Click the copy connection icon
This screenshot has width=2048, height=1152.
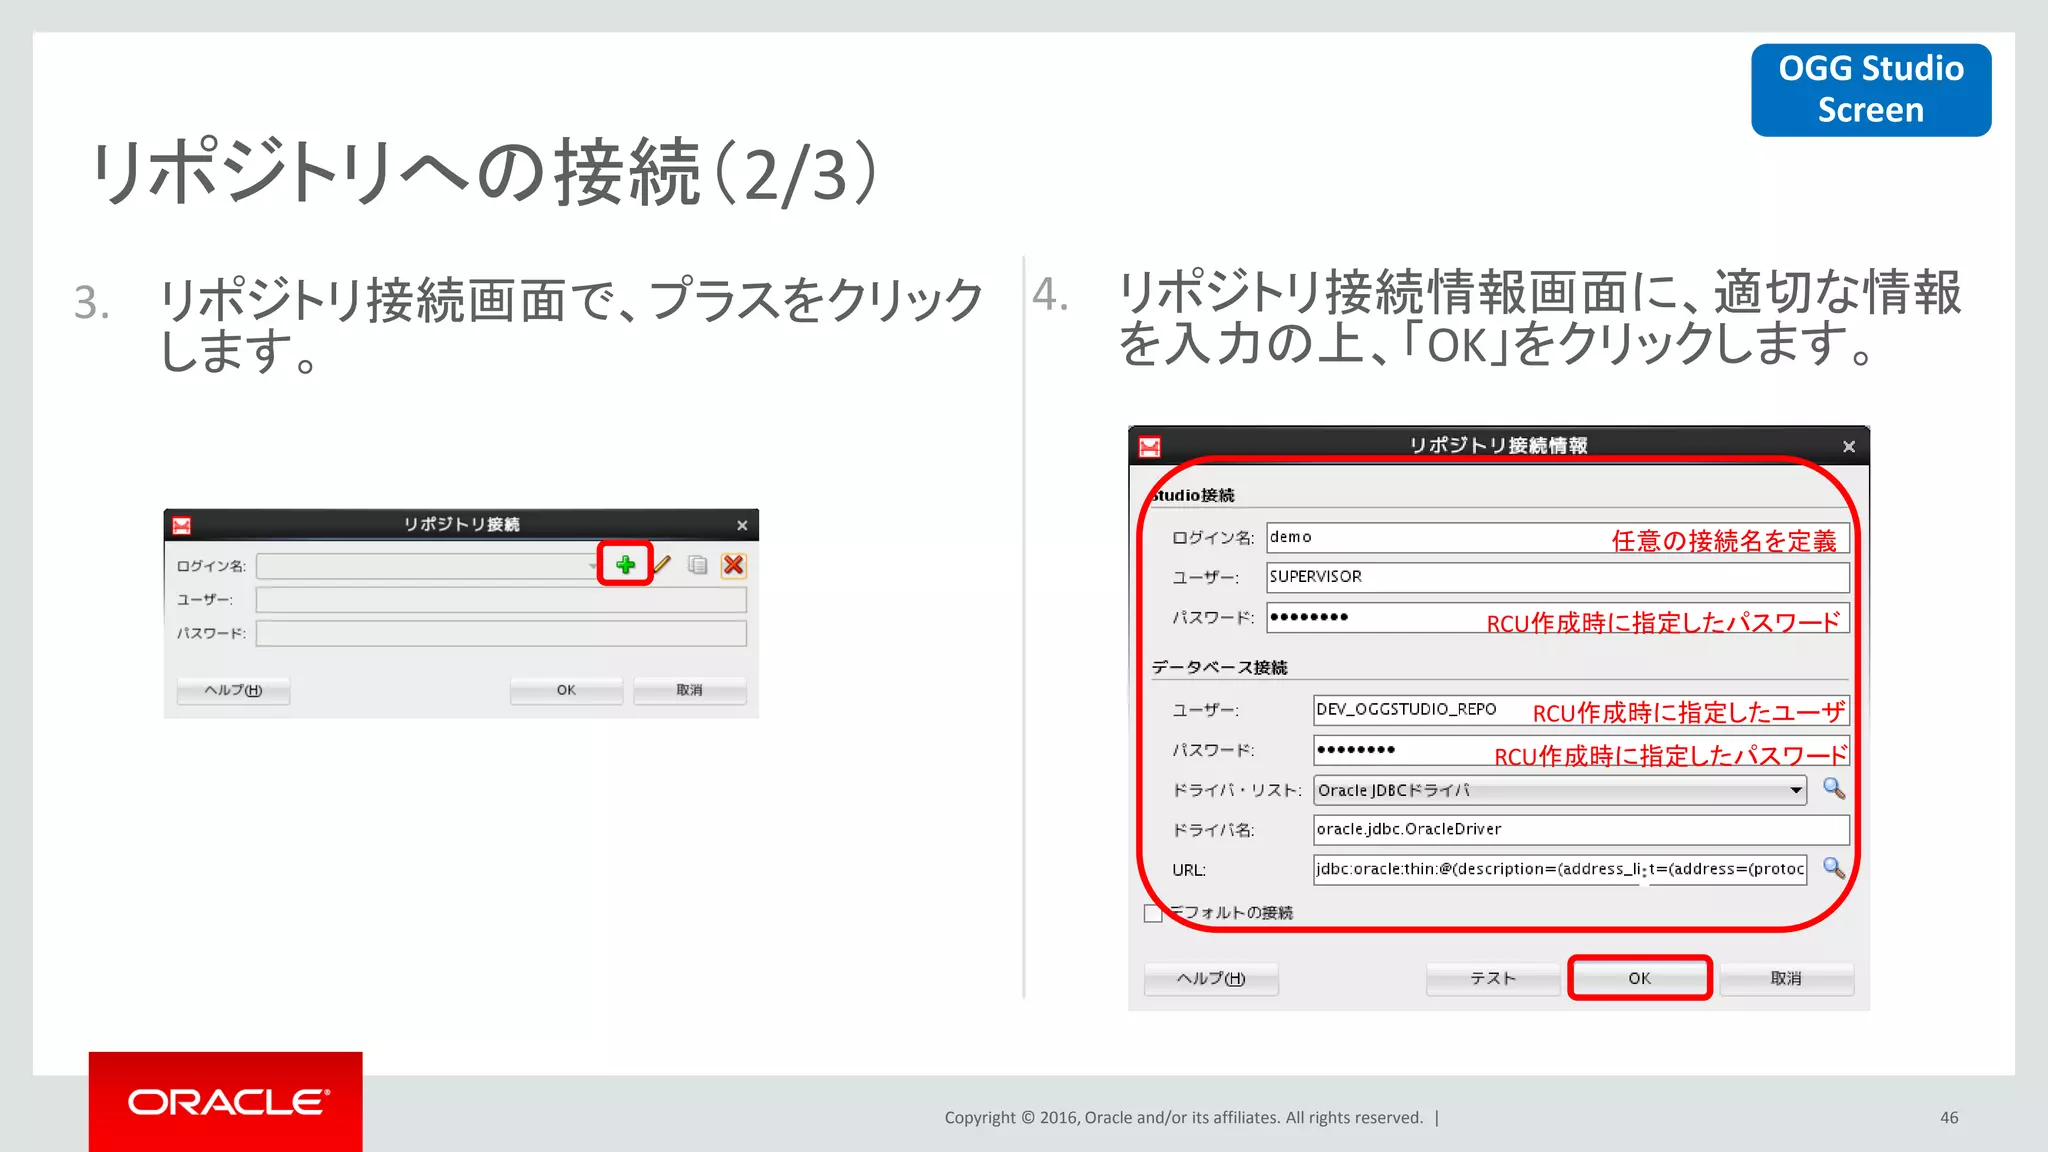coord(698,565)
